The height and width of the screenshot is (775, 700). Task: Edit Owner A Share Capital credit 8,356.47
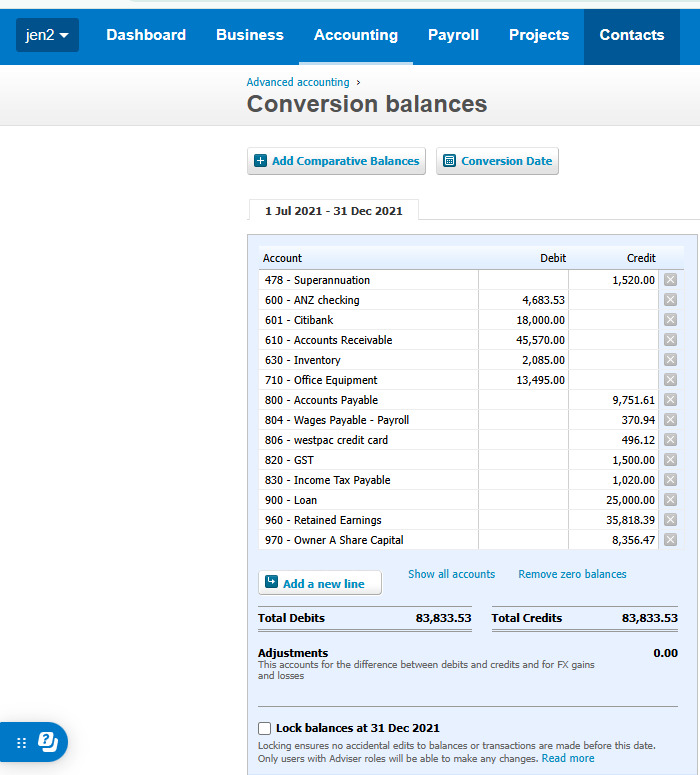613,540
